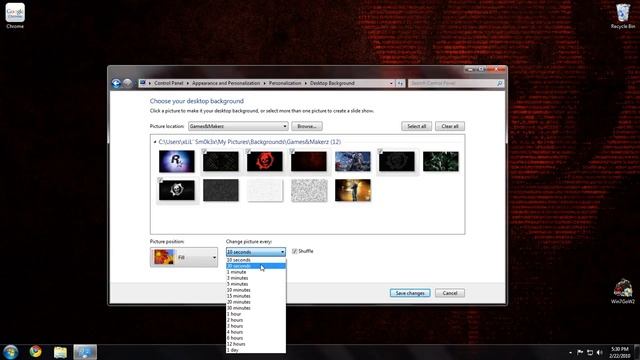This screenshot has width=640, height=360.
Task: Expand the Control Panel breadcrumb arrow
Action: [188, 83]
